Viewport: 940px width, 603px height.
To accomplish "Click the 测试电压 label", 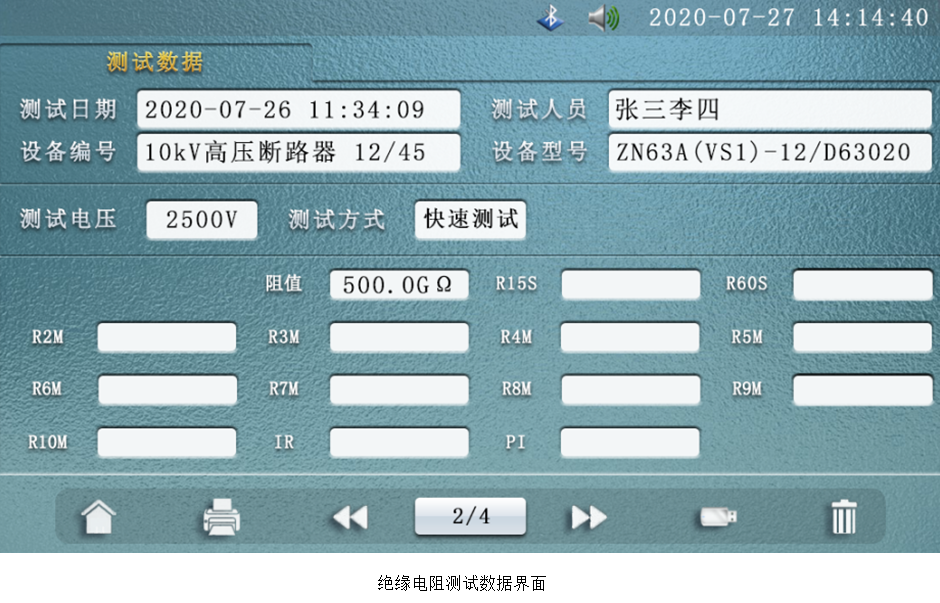I will pyautogui.click(x=68, y=219).
